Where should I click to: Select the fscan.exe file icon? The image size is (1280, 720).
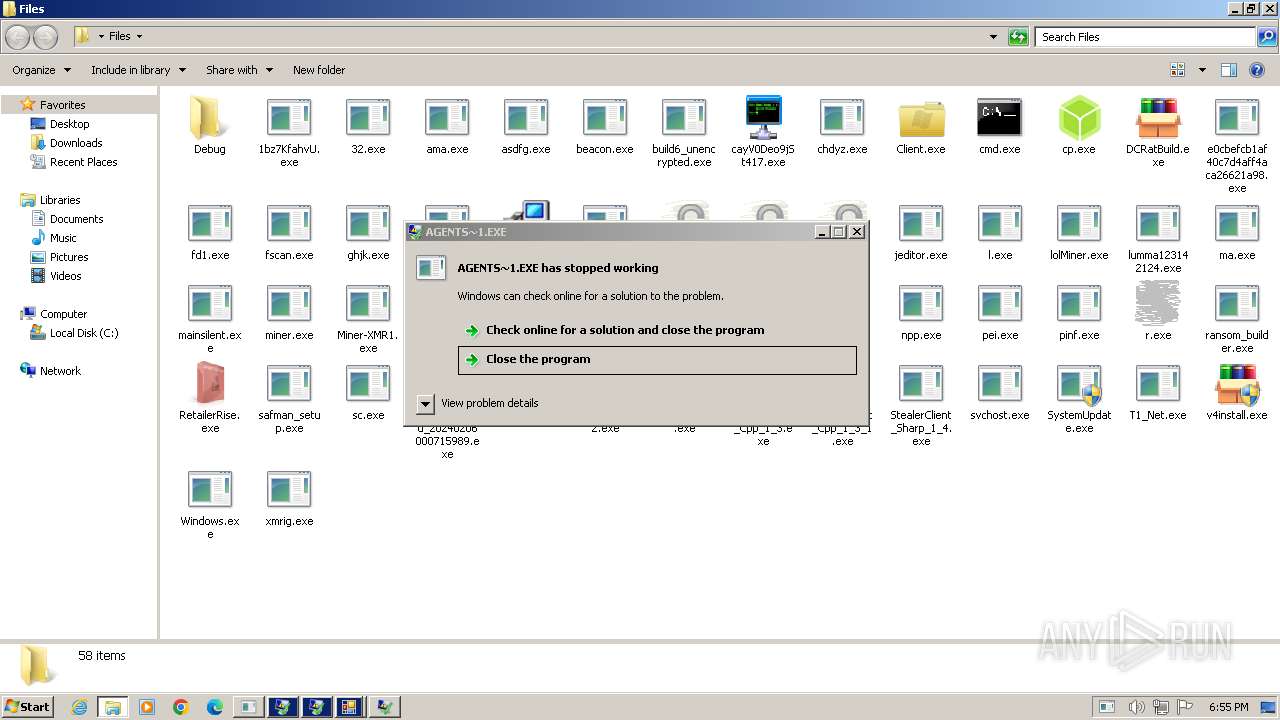pyautogui.click(x=289, y=224)
